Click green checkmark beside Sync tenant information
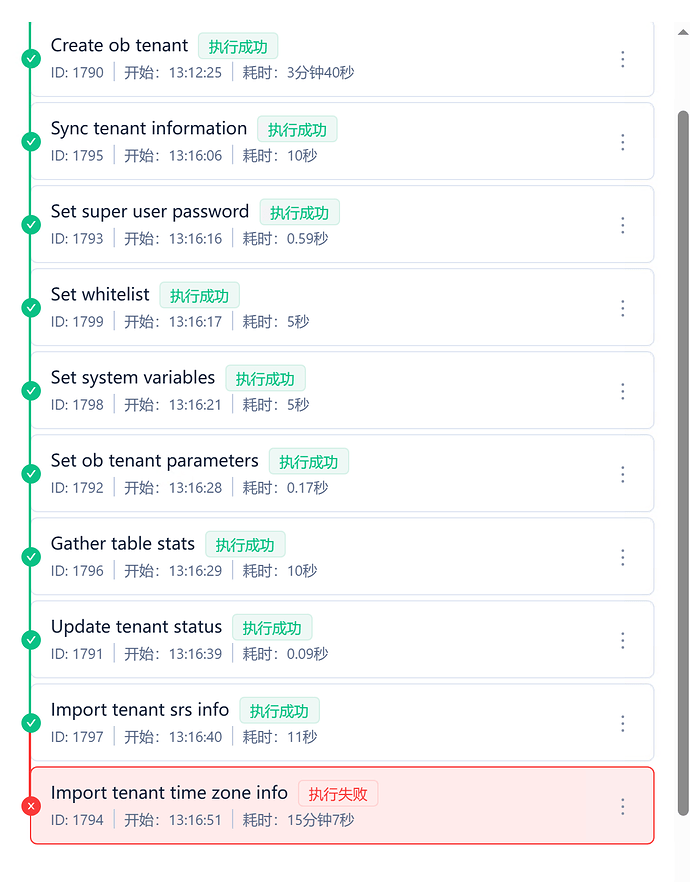The image size is (690, 882). tap(31, 142)
